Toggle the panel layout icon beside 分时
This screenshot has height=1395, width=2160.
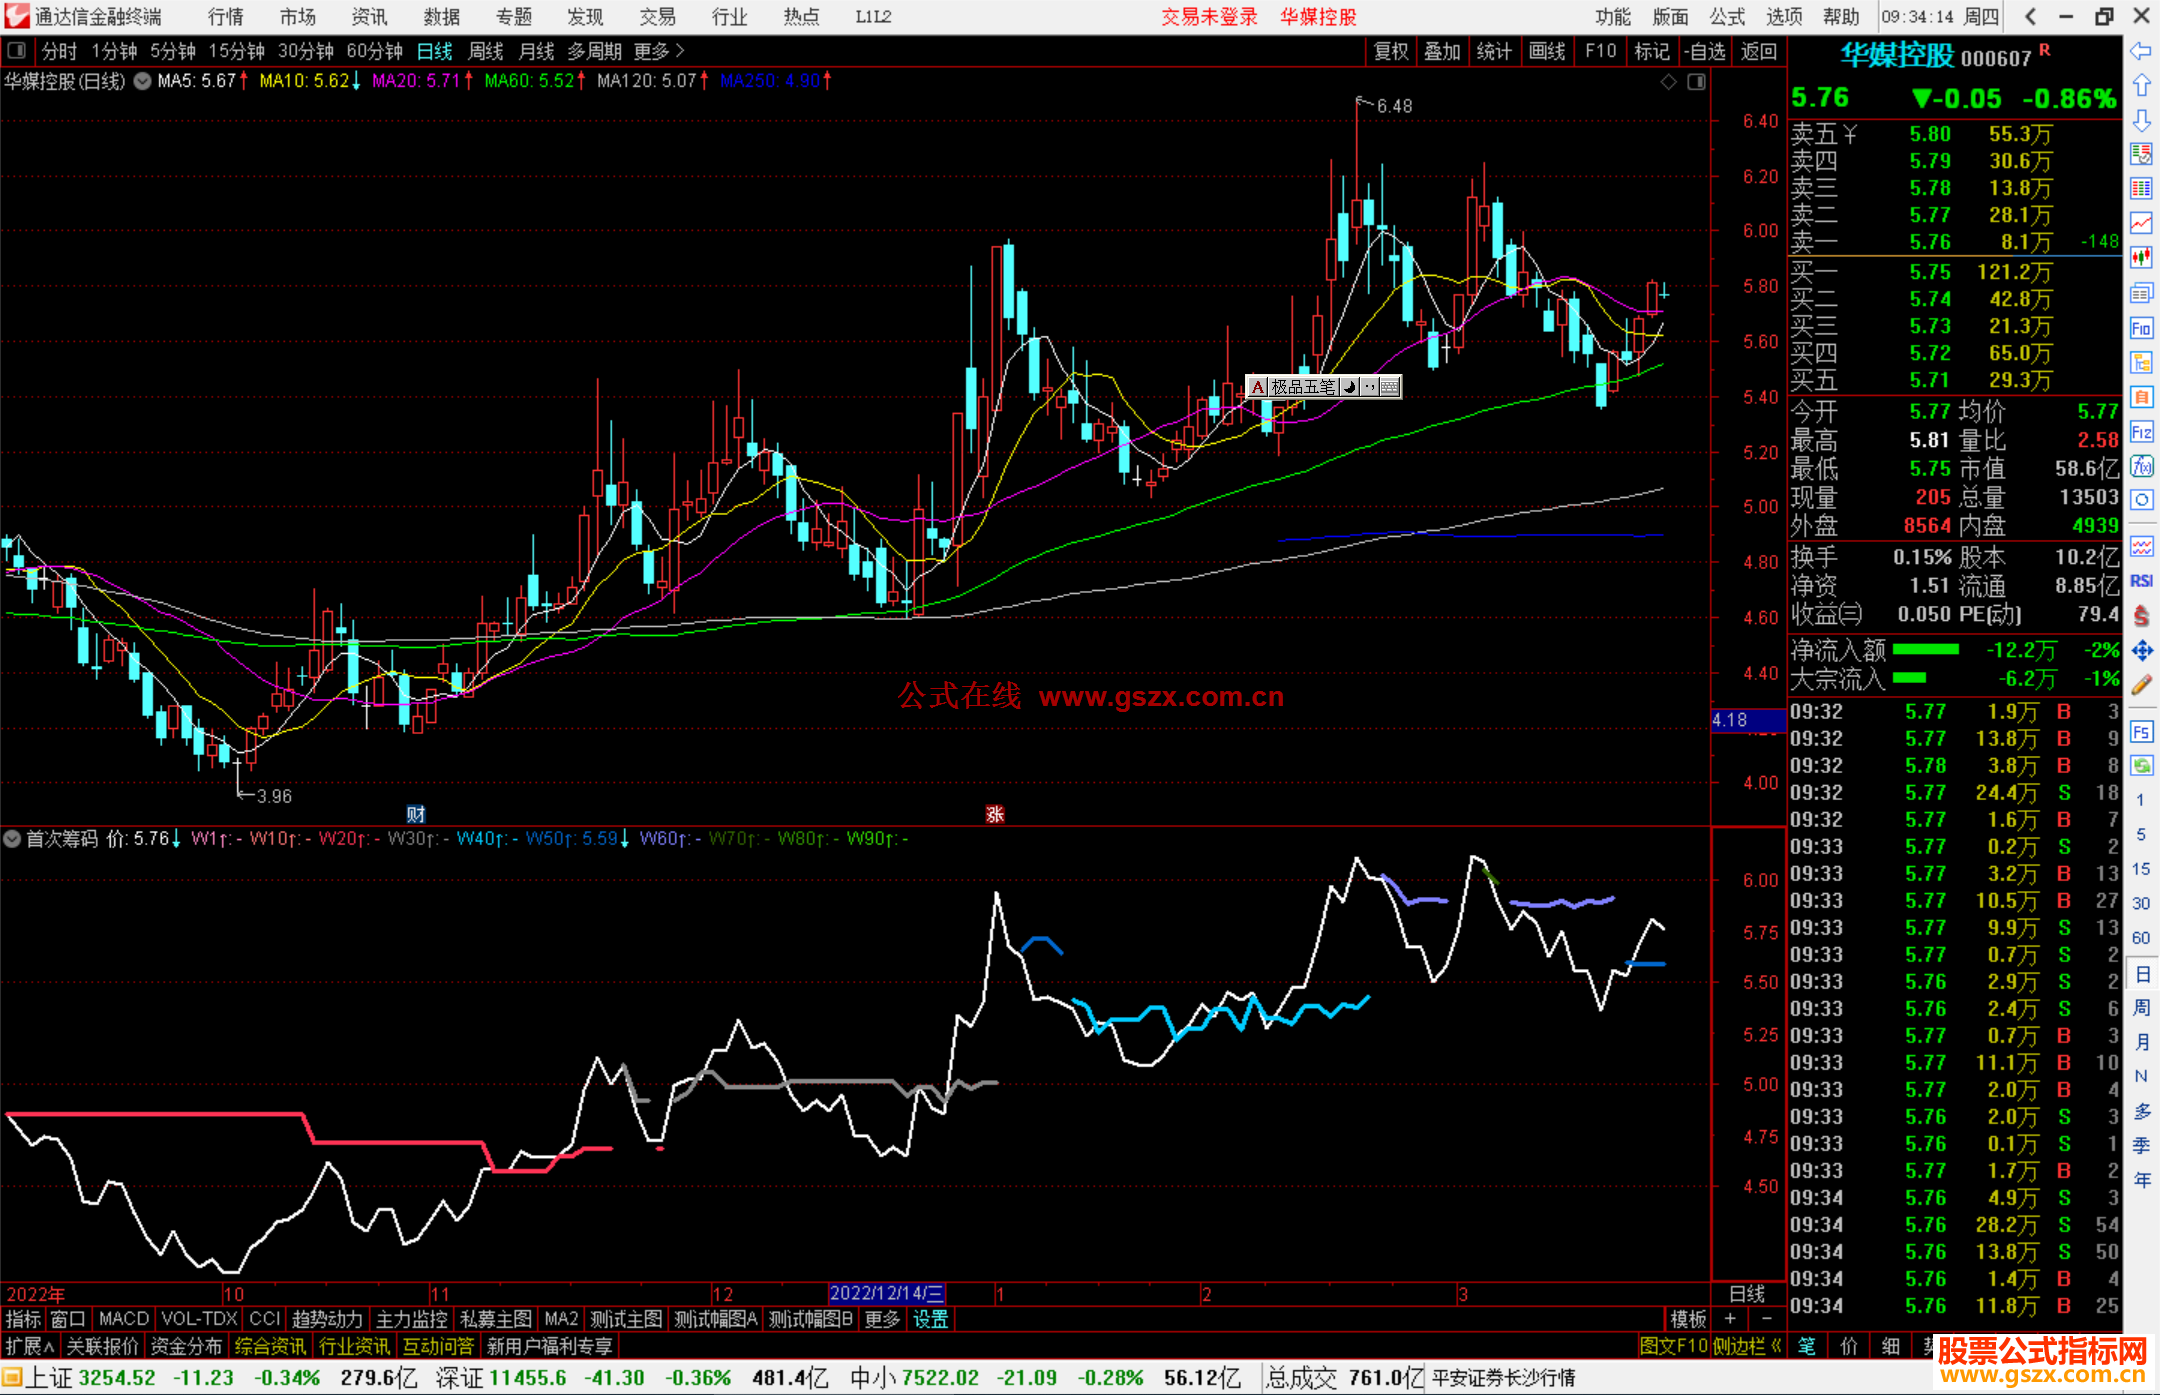tap(17, 51)
